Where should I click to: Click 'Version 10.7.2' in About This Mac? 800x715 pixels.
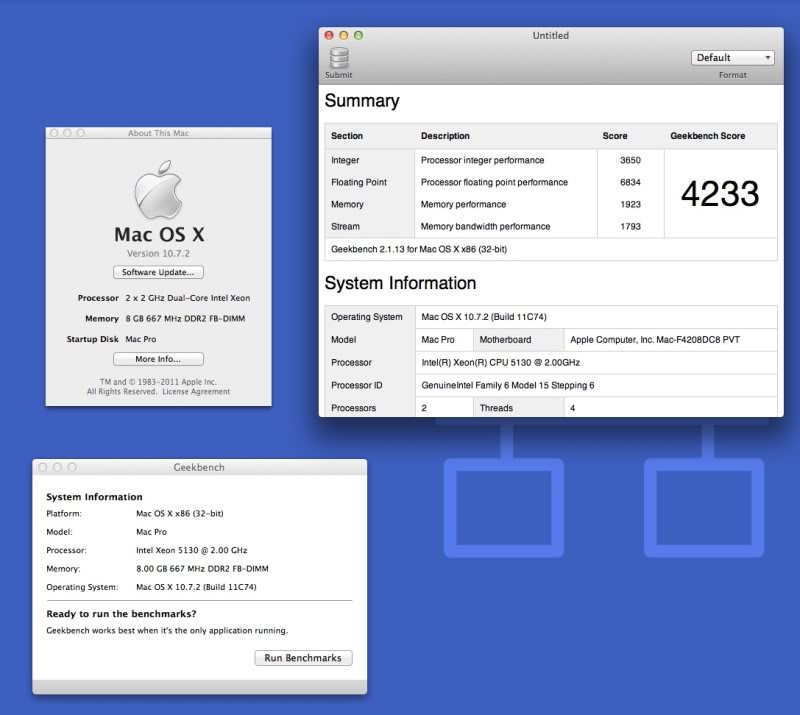click(158, 253)
